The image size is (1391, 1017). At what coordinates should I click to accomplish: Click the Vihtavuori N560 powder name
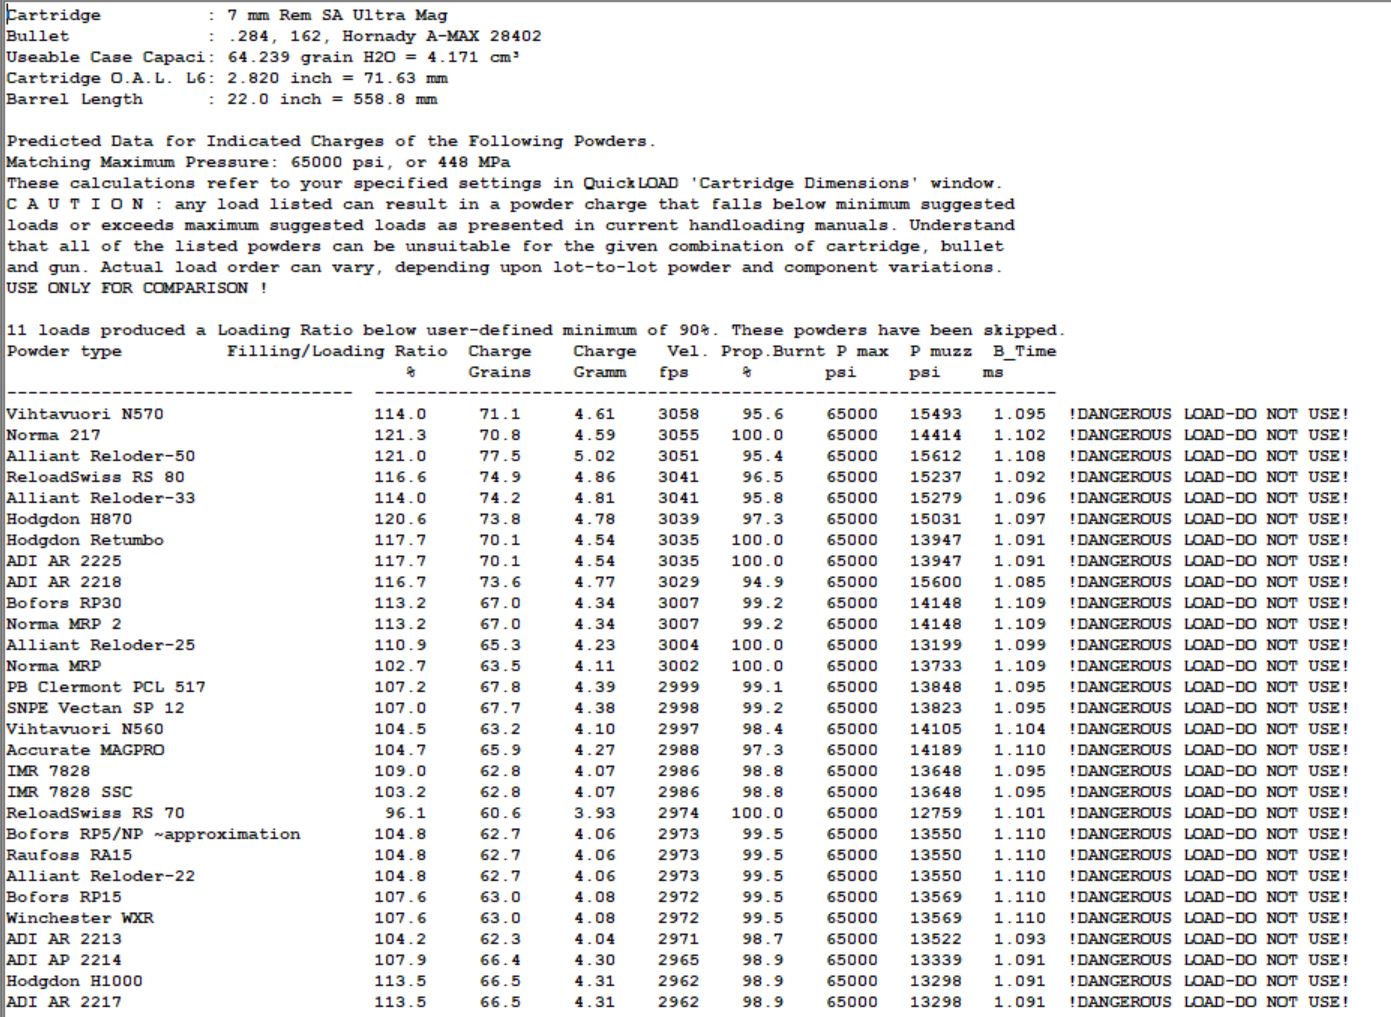pos(85,729)
